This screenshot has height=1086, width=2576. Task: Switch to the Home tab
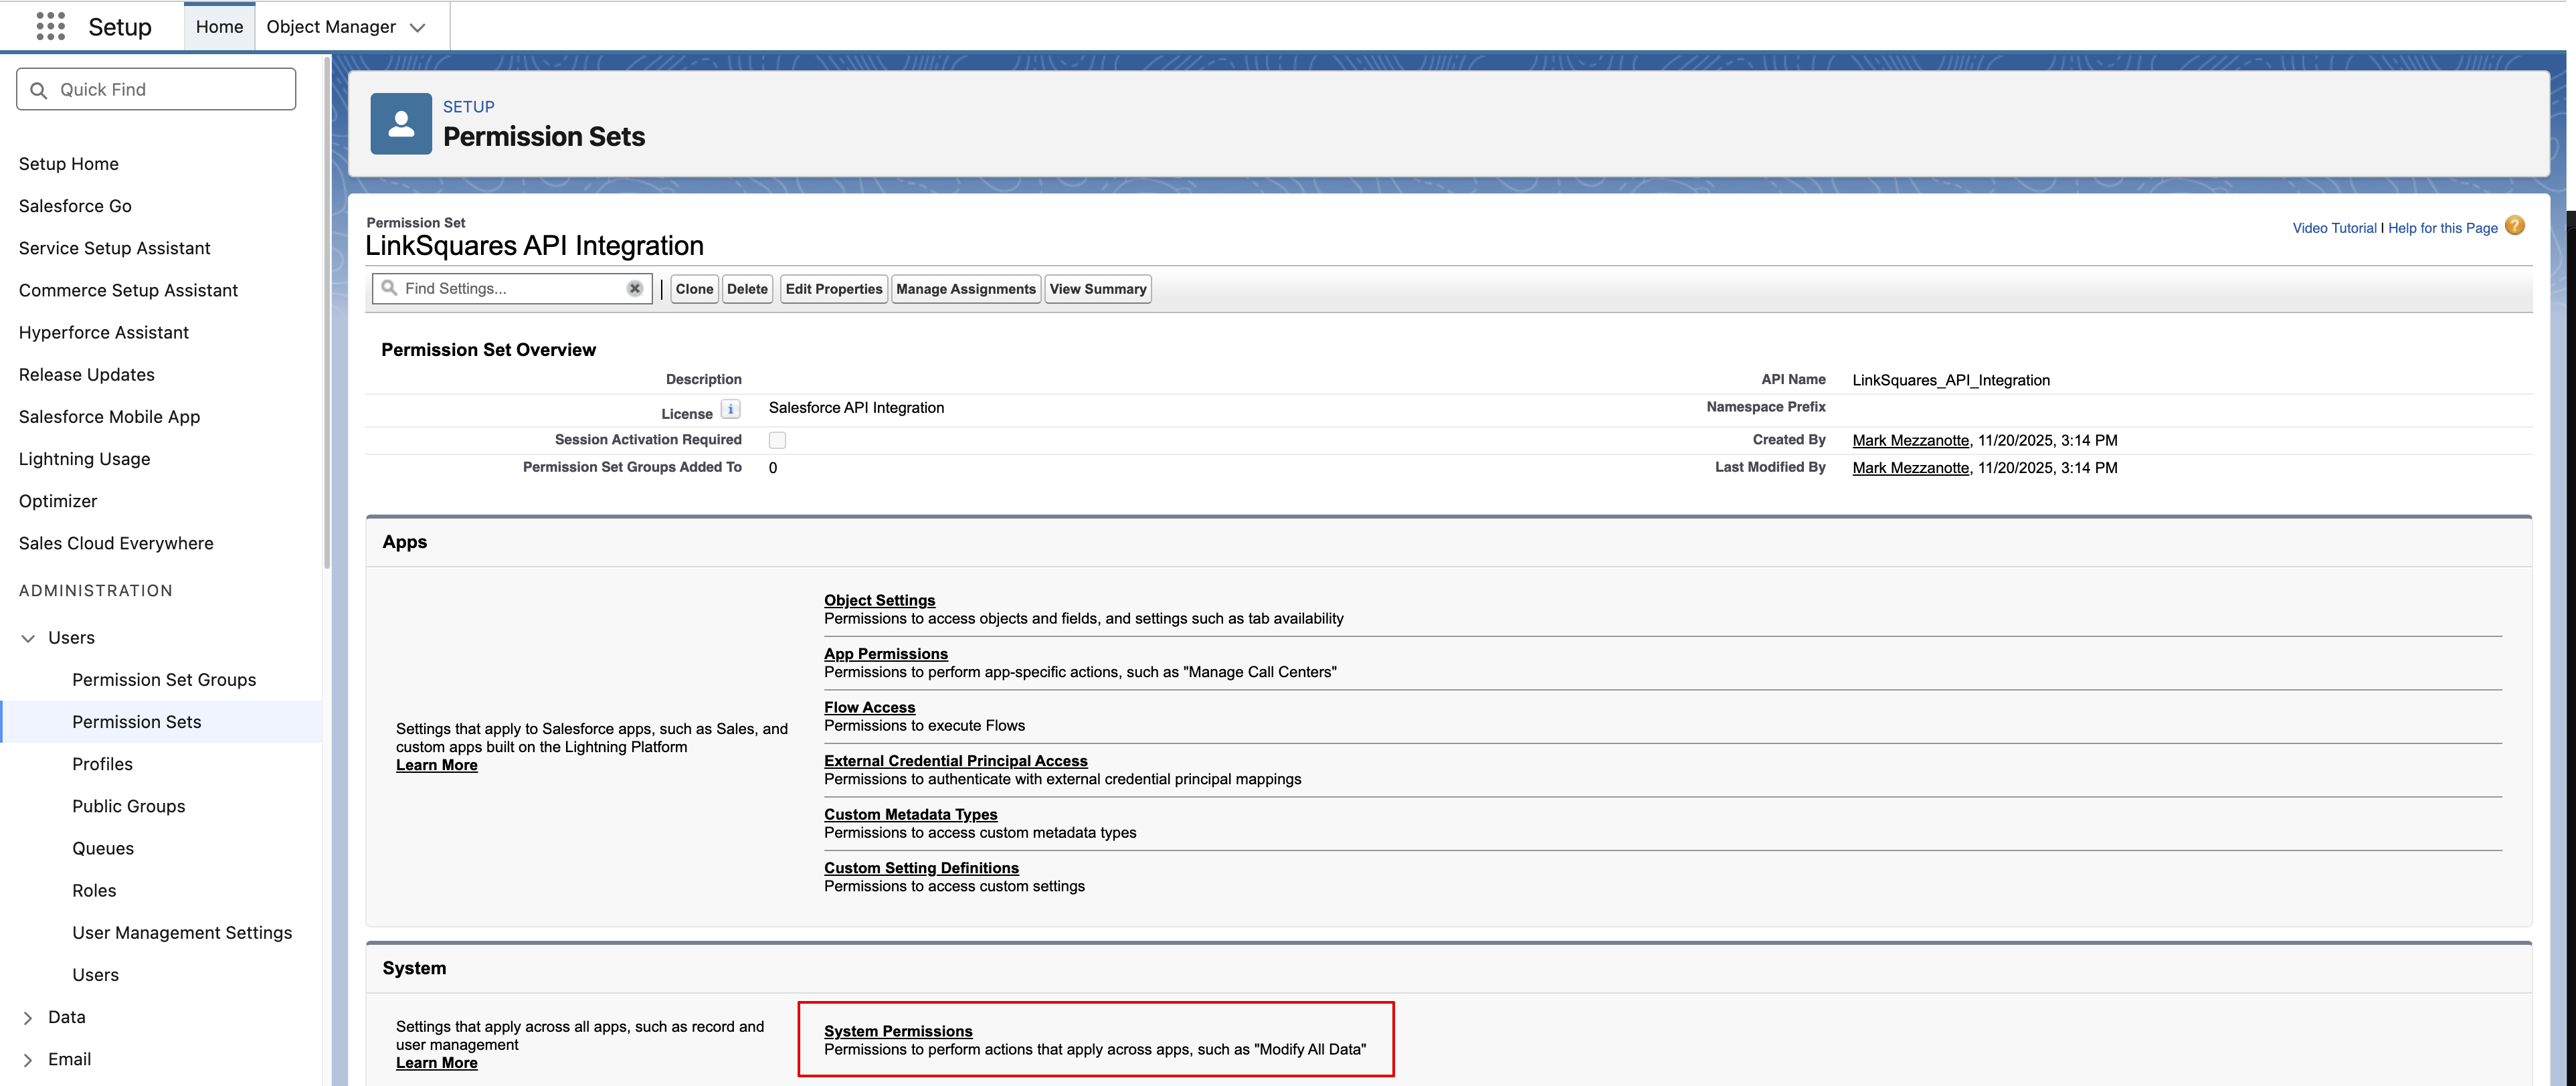point(219,27)
